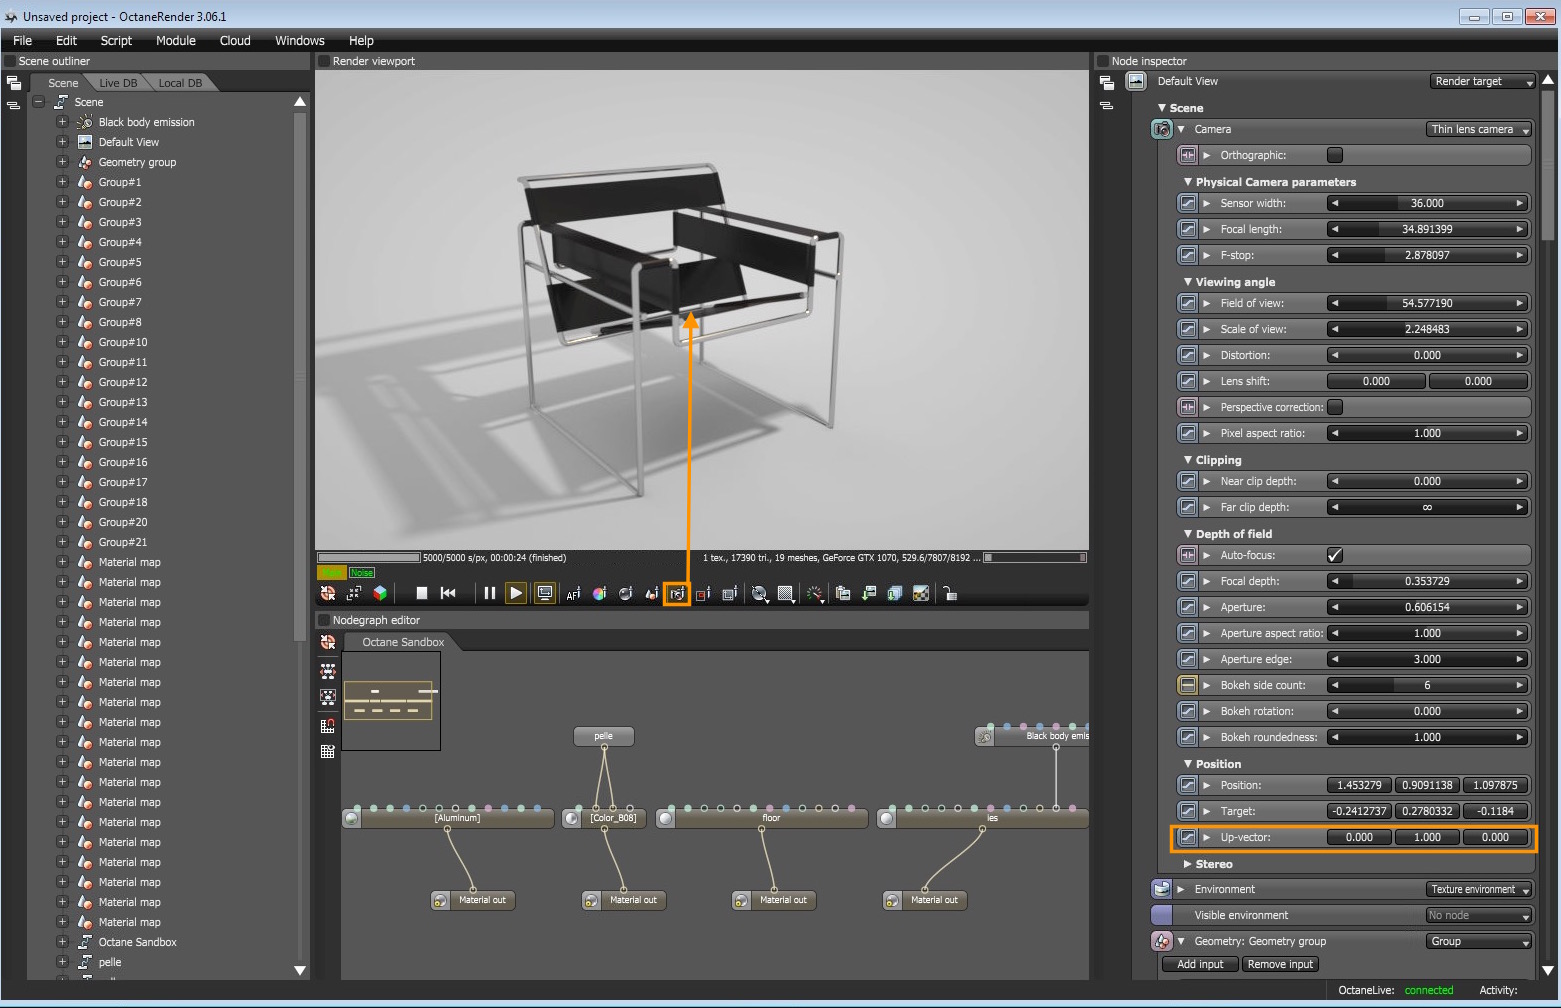Uncheck the Auto-focus checkbox

pyautogui.click(x=1335, y=555)
